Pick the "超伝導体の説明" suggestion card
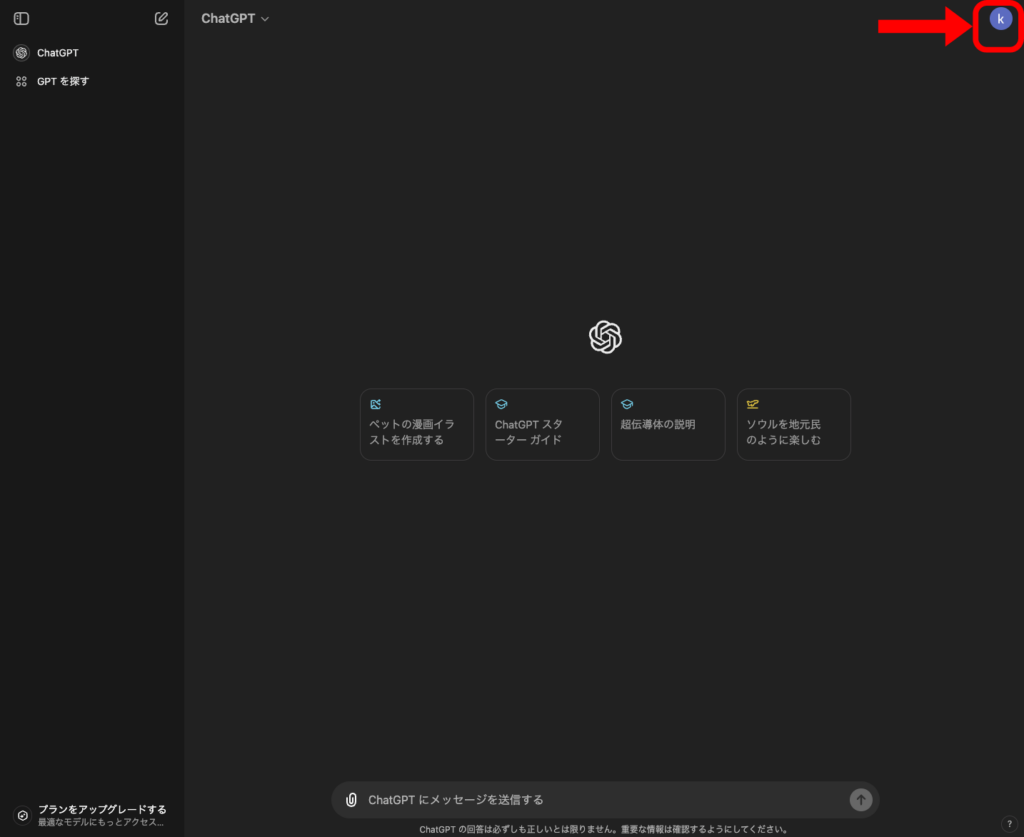The image size is (1024, 837). click(x=668, y=425)
